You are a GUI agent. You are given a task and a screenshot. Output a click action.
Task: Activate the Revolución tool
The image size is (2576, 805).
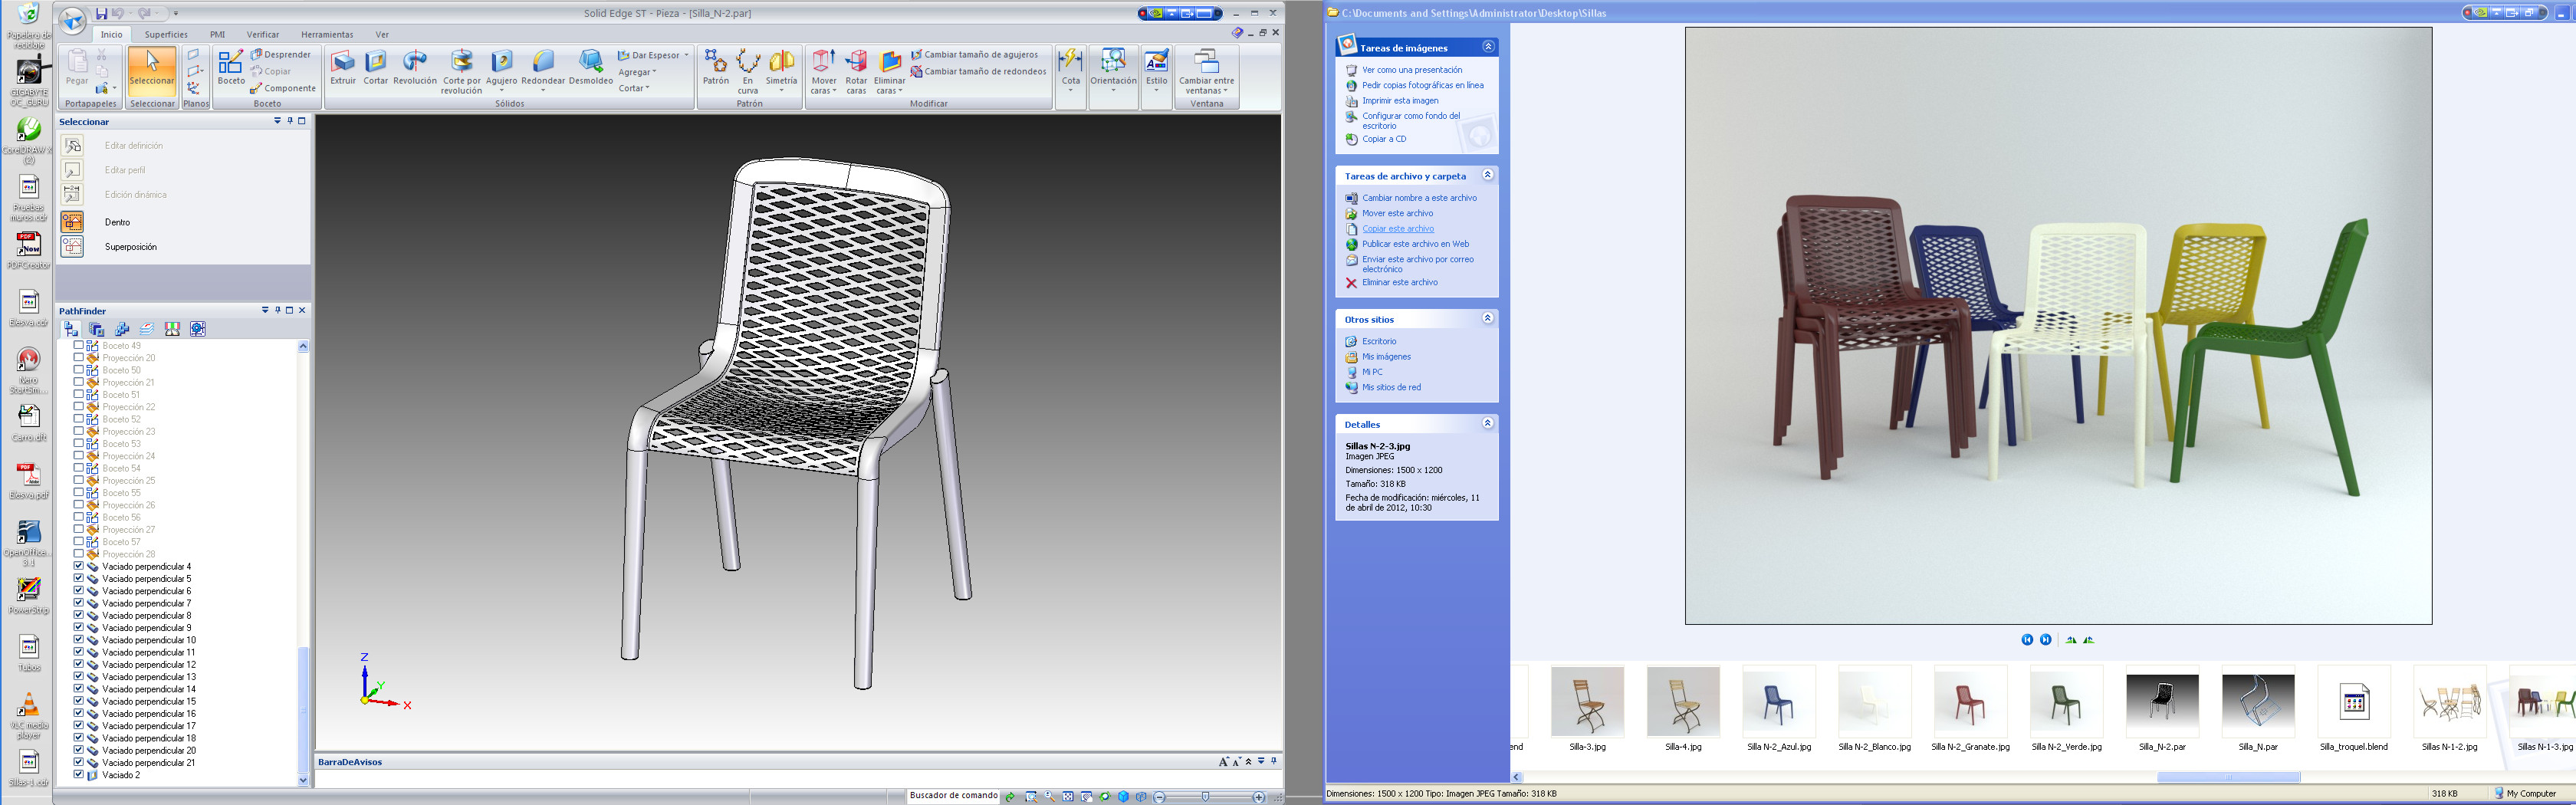(x=415, y=68)
